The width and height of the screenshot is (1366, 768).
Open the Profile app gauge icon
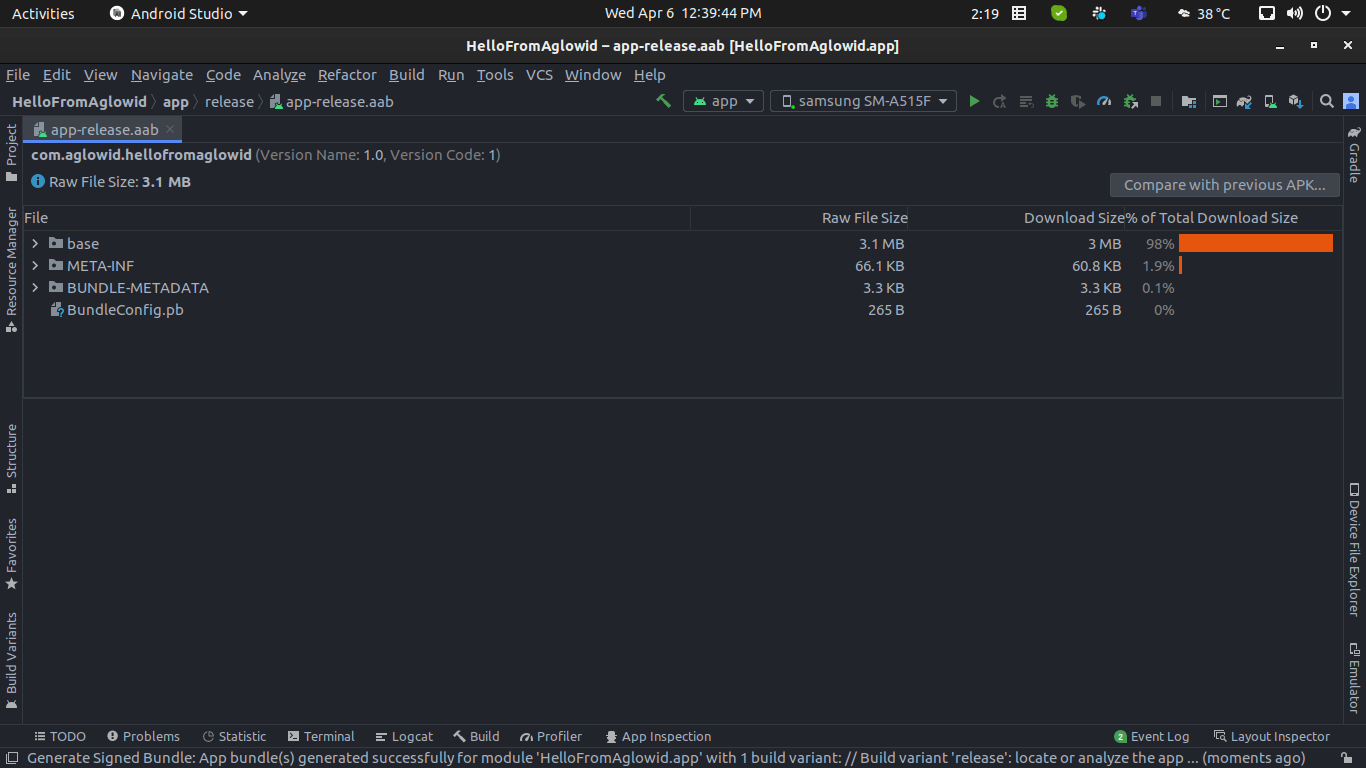[1104, 101]
